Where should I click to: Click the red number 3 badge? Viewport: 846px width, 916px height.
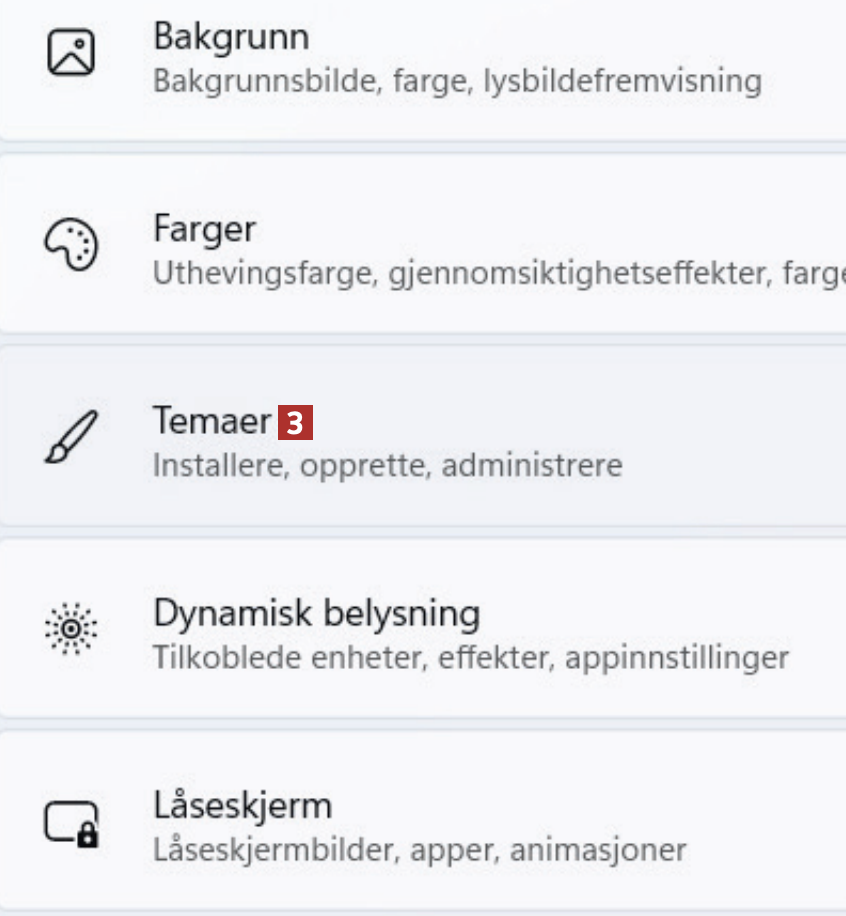point(294,423)
